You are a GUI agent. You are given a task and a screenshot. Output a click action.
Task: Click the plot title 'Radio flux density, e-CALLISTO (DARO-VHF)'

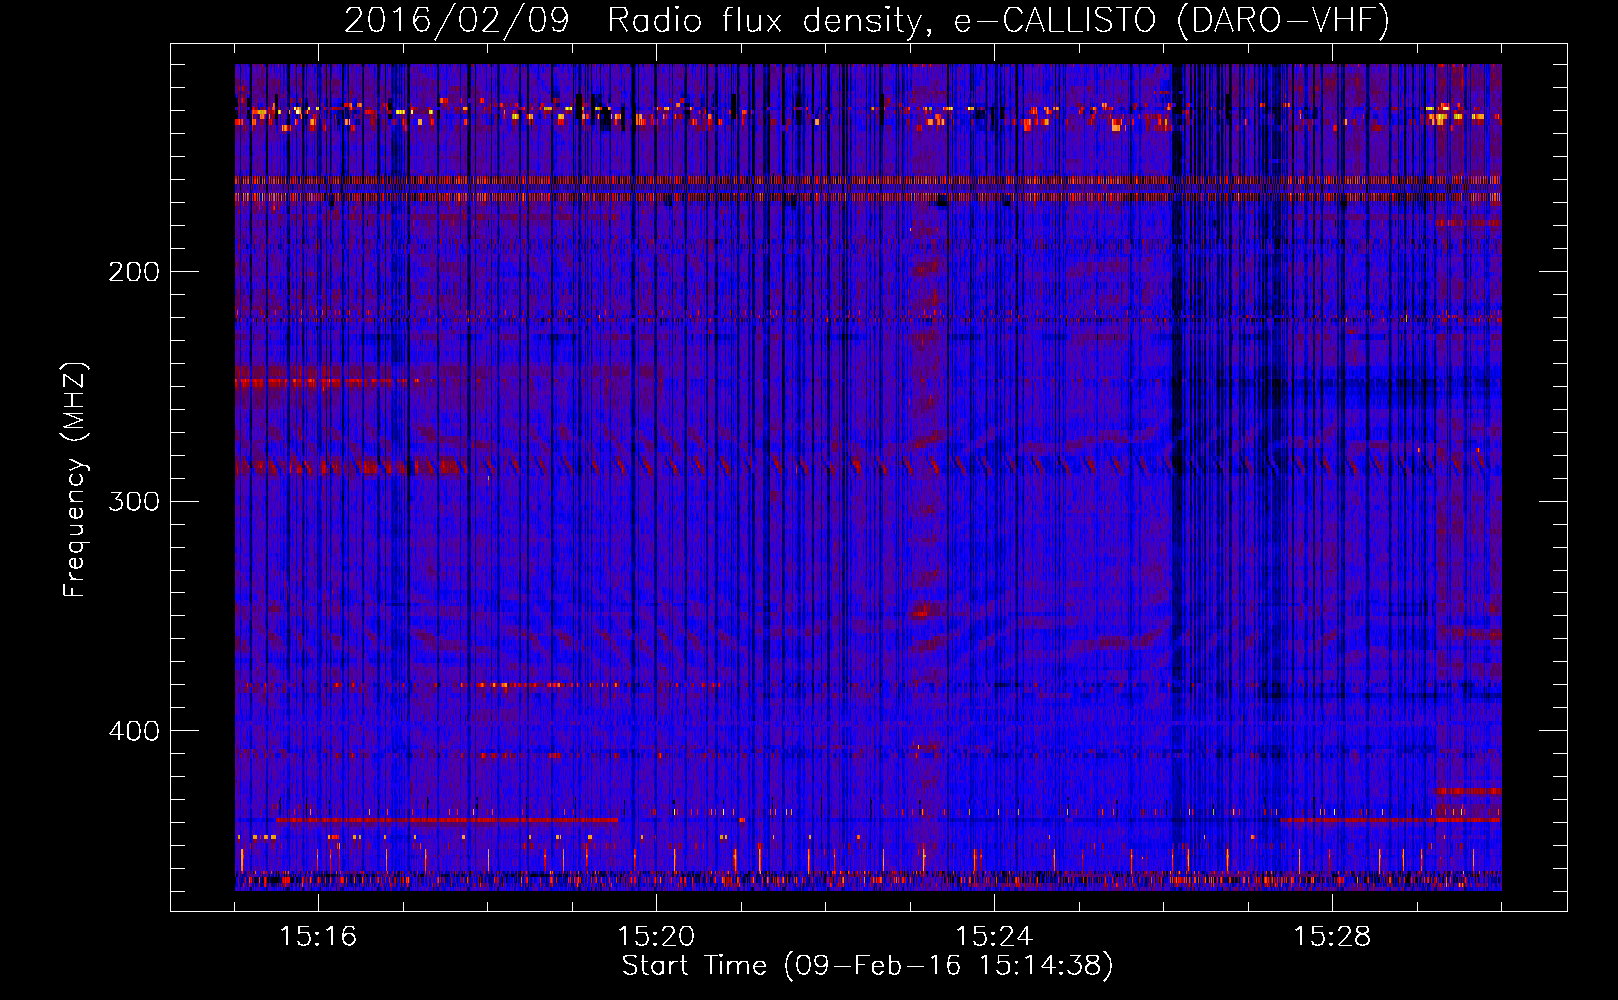pos(998,20)
